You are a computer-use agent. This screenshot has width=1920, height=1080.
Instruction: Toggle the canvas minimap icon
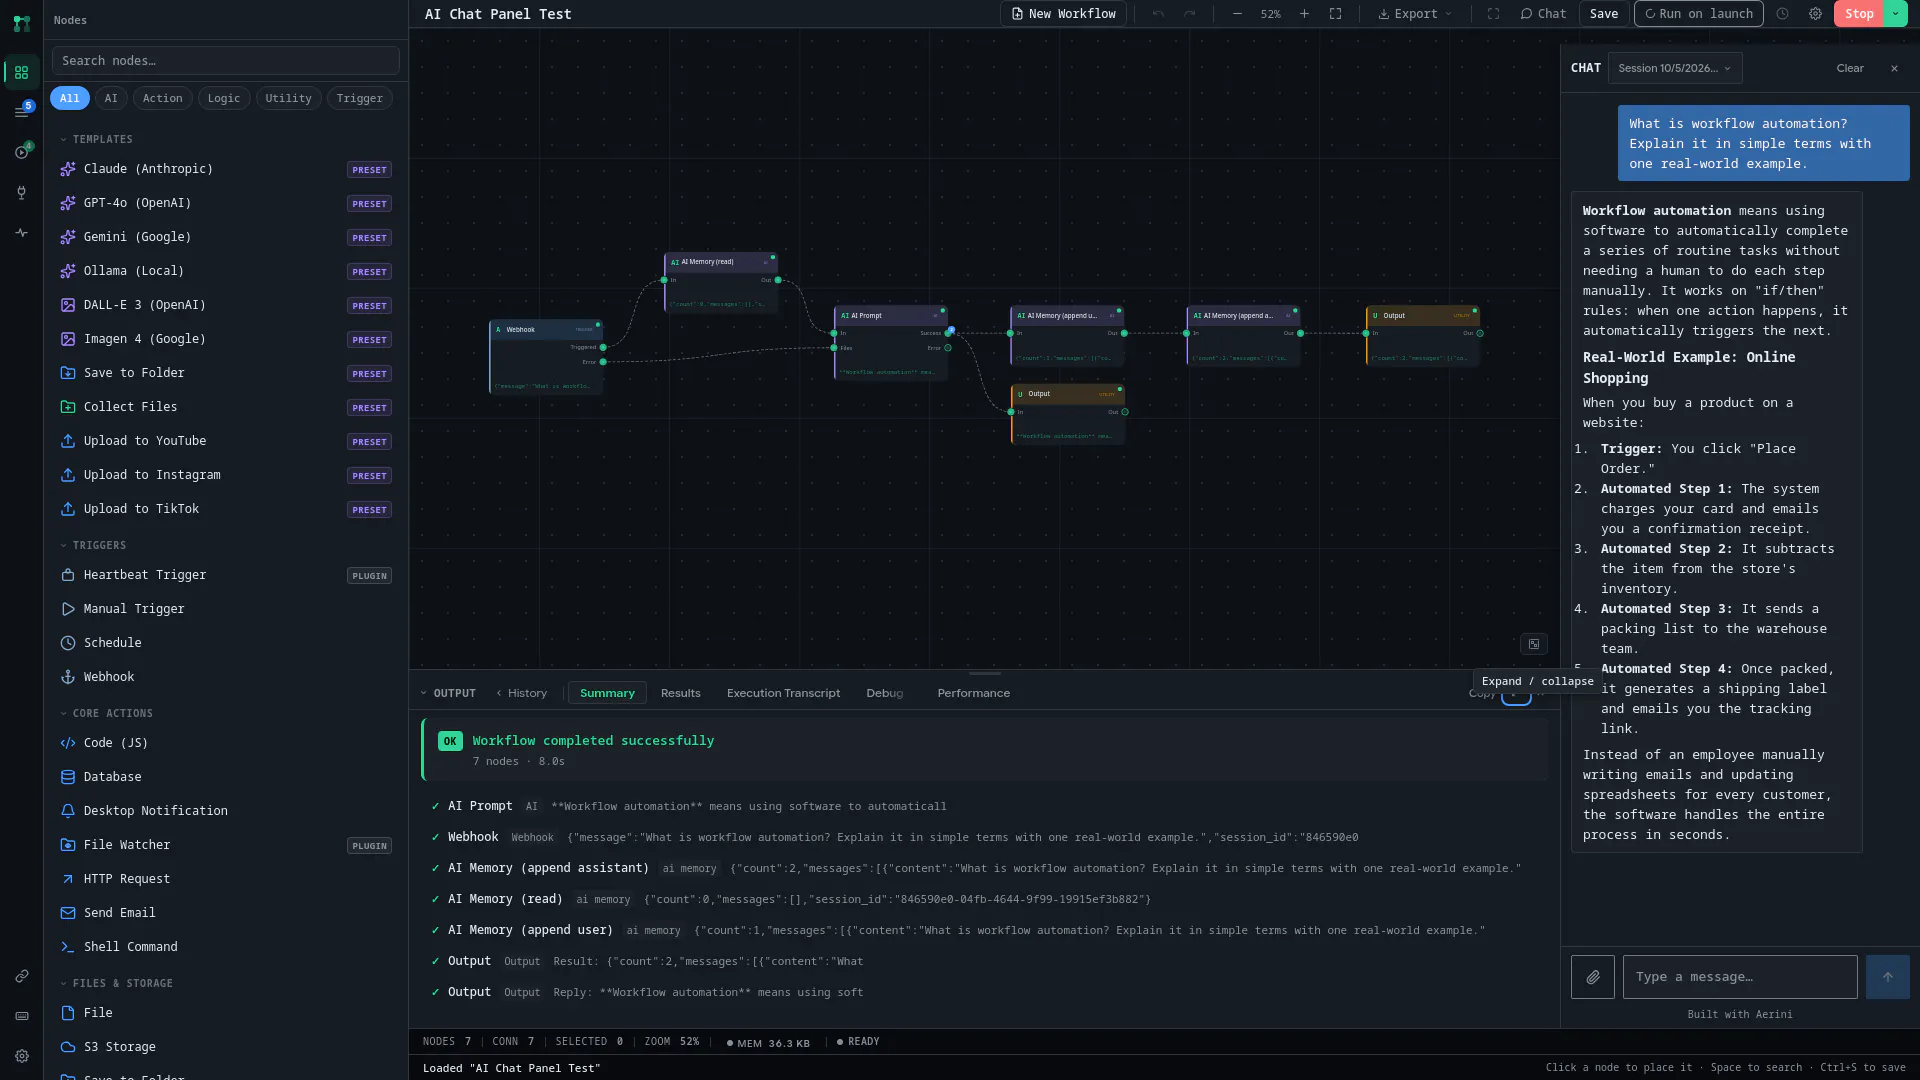(x=1534, y=644)
